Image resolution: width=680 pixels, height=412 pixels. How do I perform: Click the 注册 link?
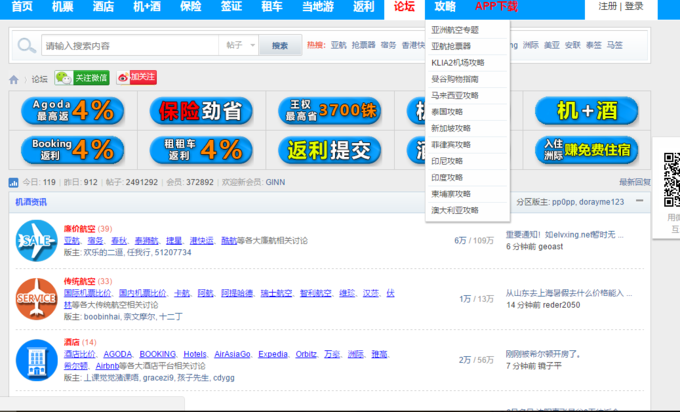tap(608, 7)
